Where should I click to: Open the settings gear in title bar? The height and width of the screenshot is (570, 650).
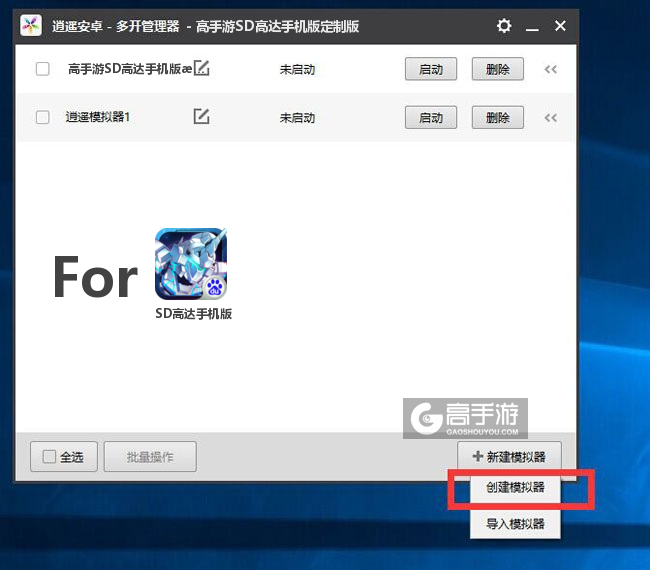click(504, 26)
